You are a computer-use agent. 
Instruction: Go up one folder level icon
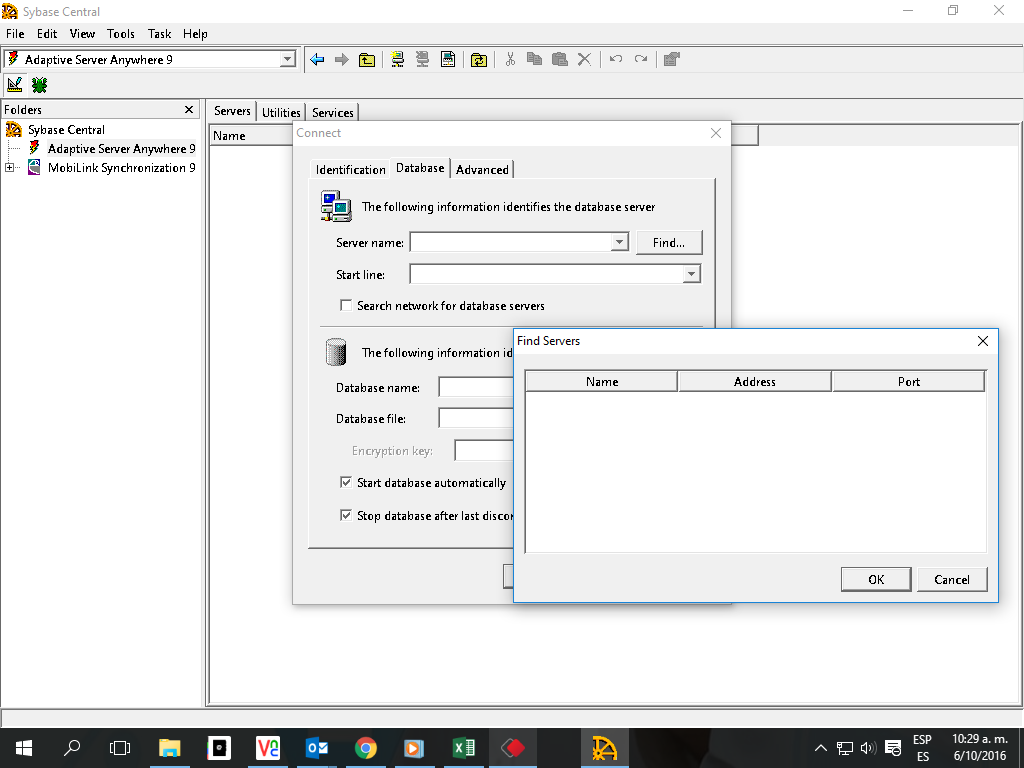[367, 59]
